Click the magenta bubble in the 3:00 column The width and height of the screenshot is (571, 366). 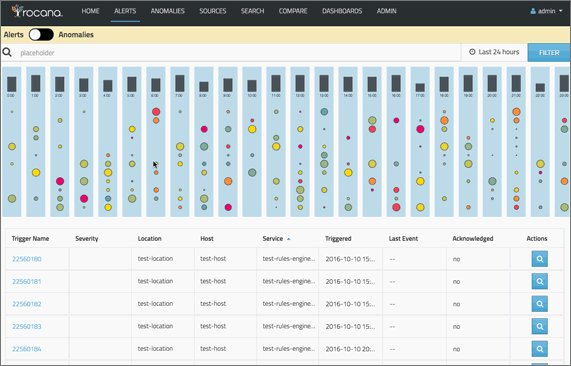point(84,198)
